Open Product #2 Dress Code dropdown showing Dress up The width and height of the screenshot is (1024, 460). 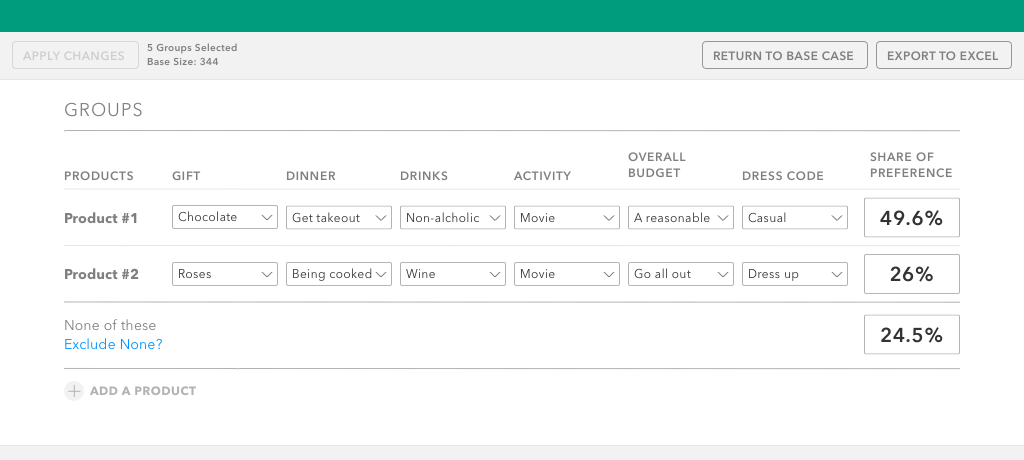(x=794, y=274)
